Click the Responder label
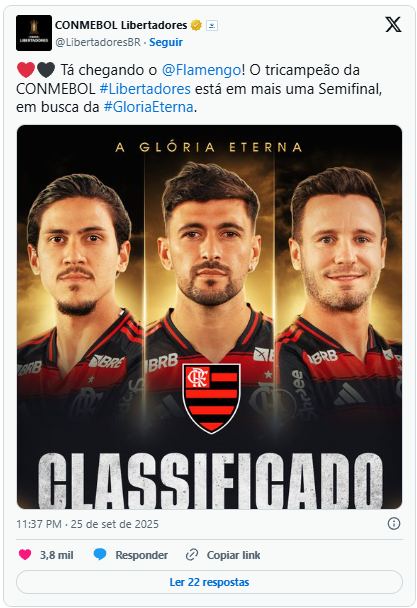This screenshot has height=608, width=417. coord(141,555)
